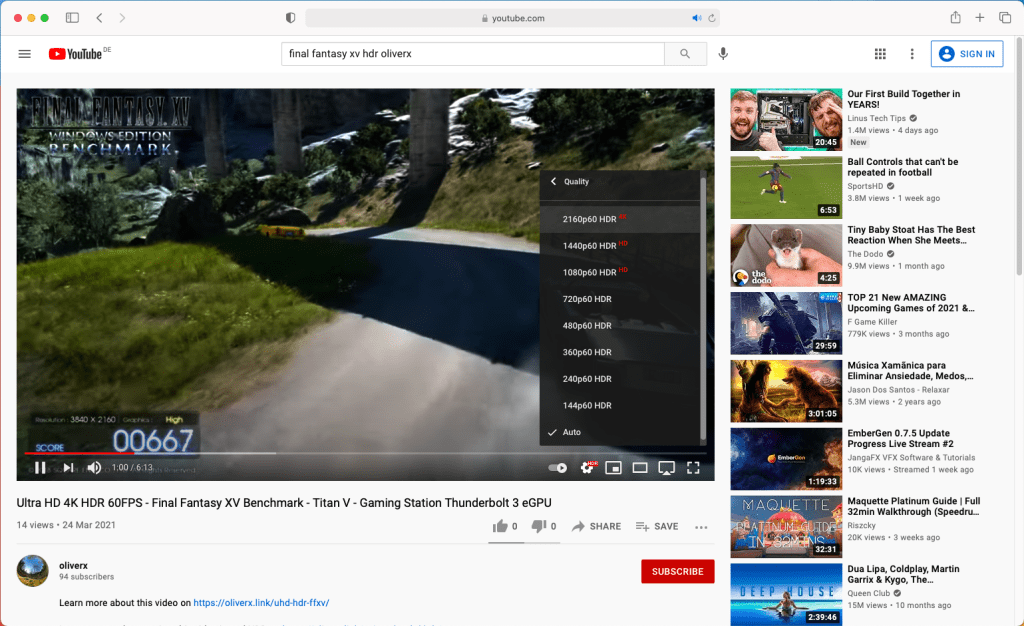Open the YouTube hamburger guide menu

tap(25, 54)
